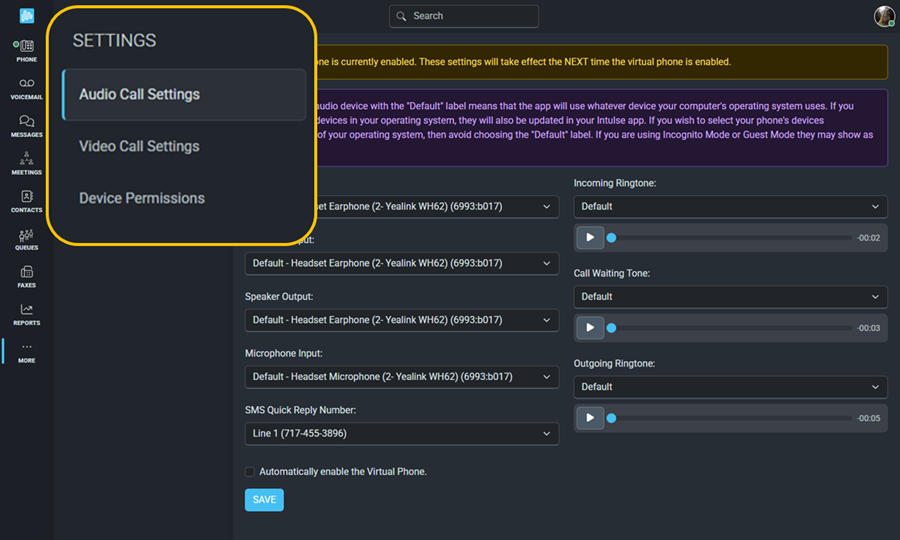Select the Contacts sidebar icon
Viewport: 900px width, 540px height.
click(26, 200)
